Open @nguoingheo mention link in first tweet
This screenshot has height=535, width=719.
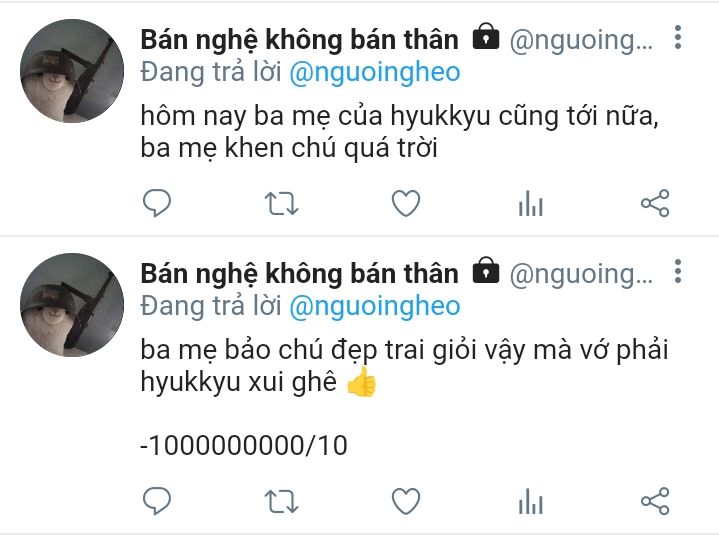[375, 73]
